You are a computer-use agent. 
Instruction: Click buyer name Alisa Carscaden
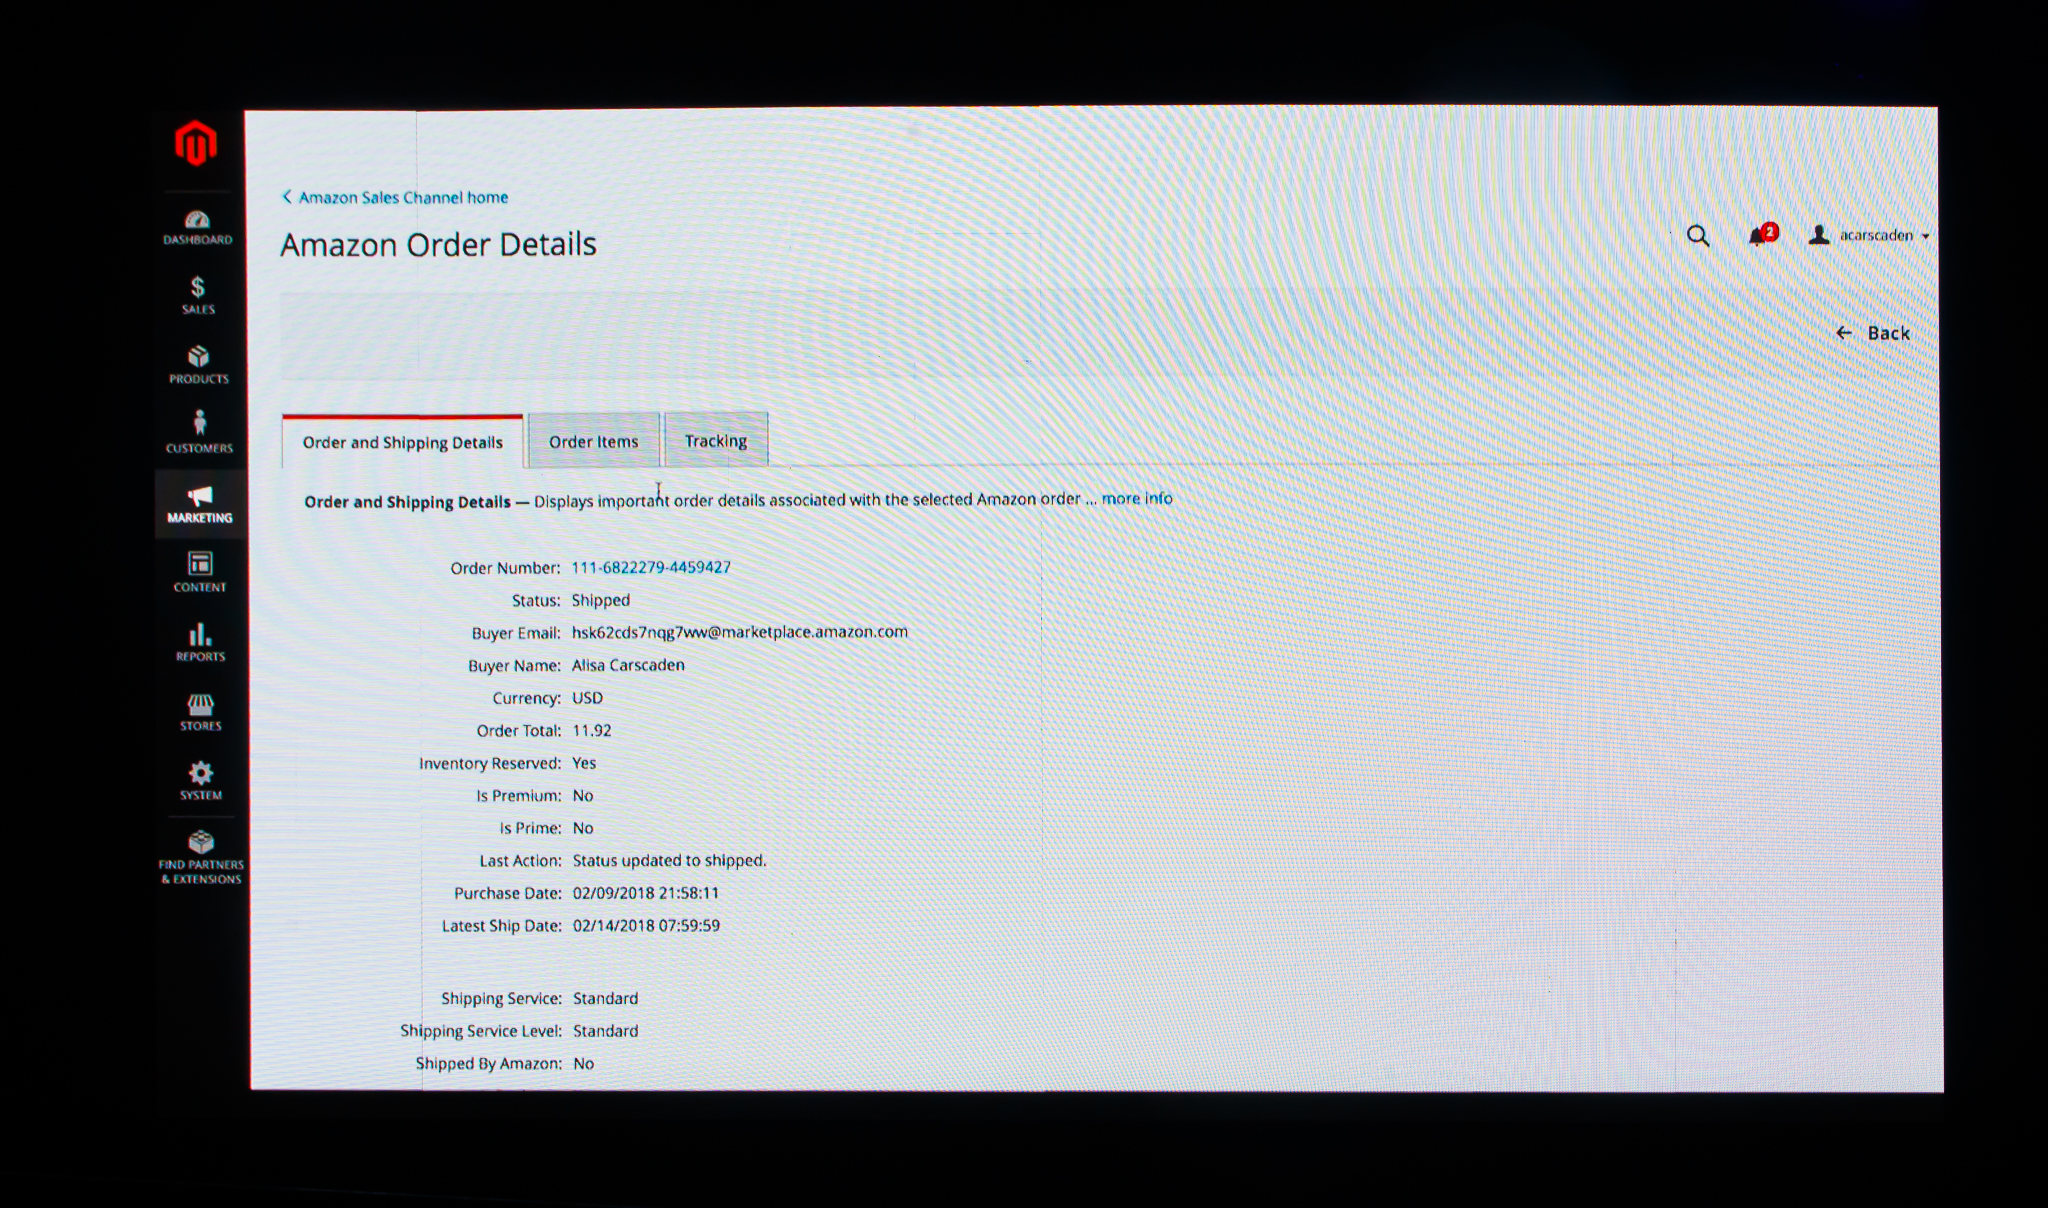pyautogui.click(x=628, y=665)
